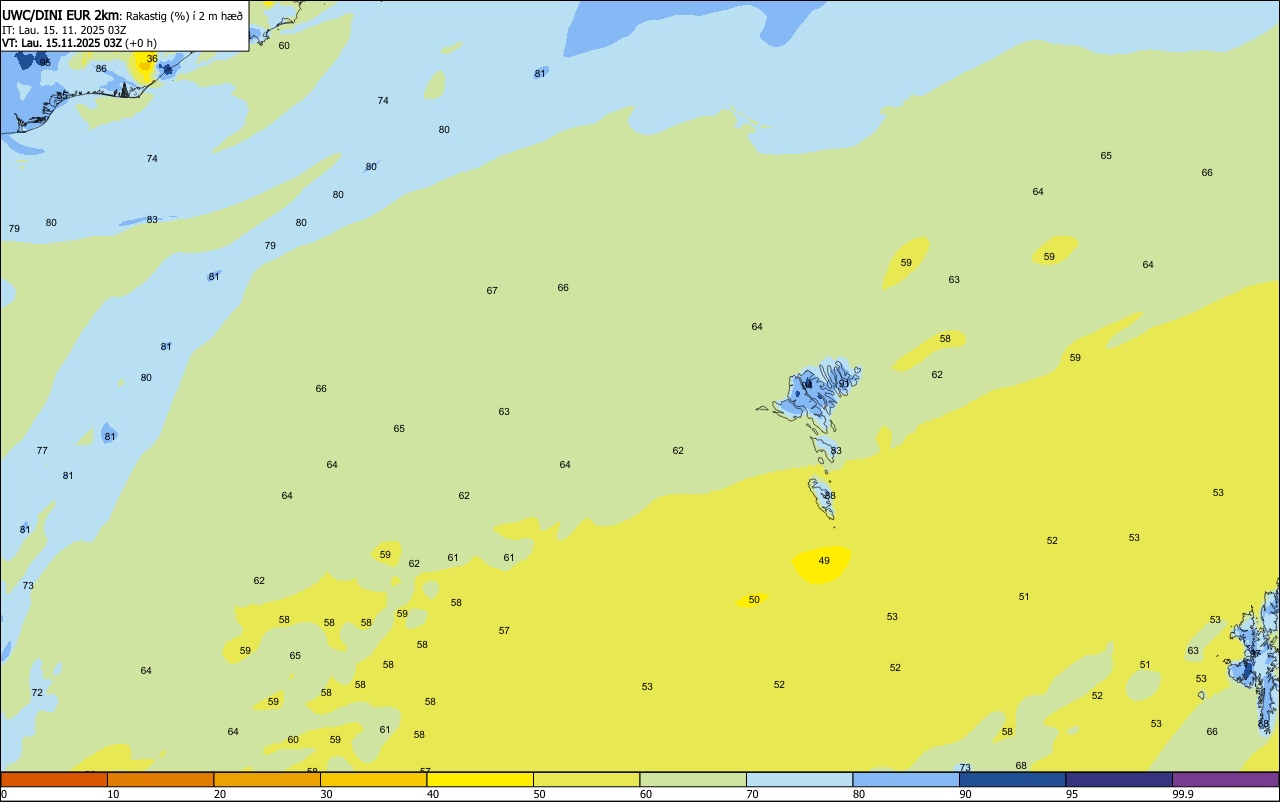
Task: Click the pale yellow 50–60 legend band
Action: coord(586,779)
